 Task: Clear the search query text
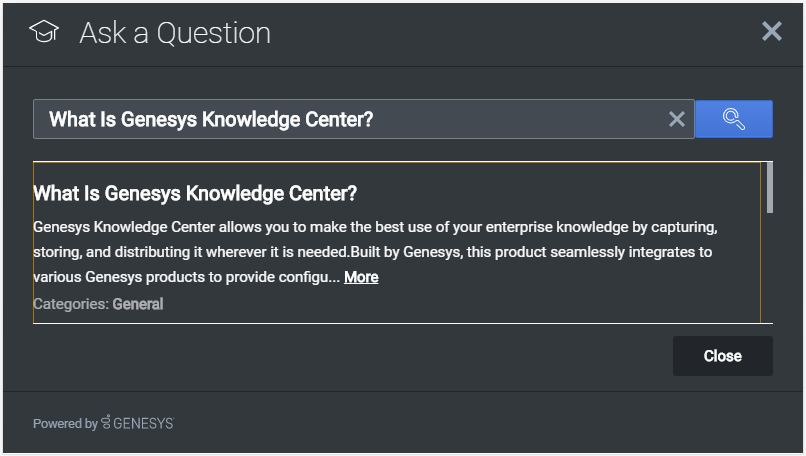tap(677, 119)
